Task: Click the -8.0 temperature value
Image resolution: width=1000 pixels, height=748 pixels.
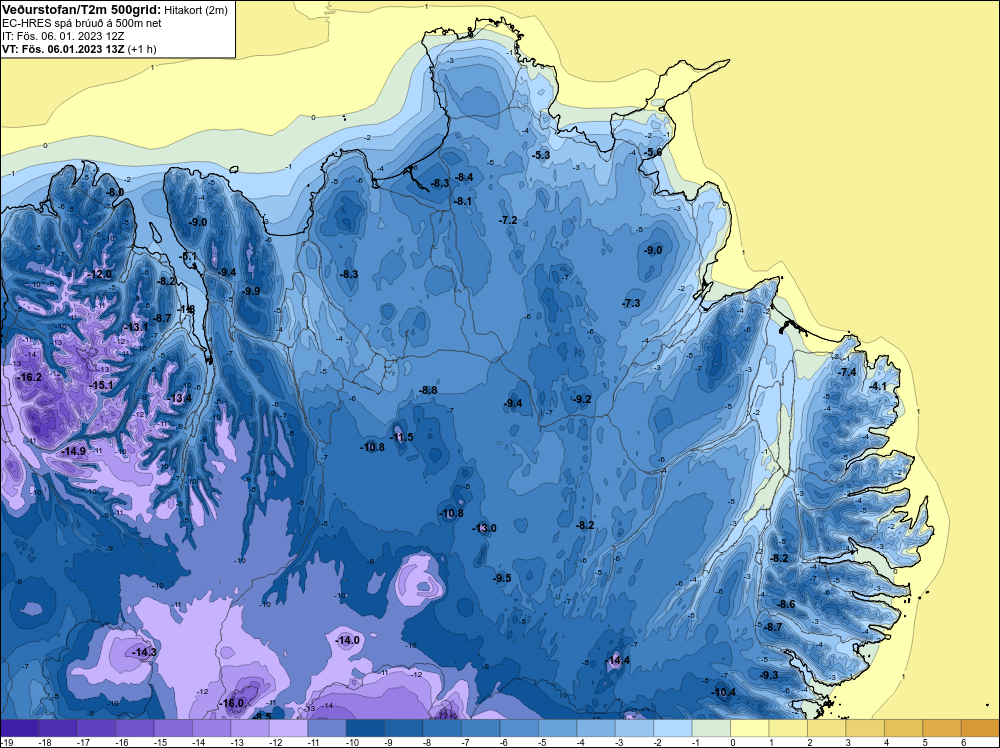Action: 115,192
